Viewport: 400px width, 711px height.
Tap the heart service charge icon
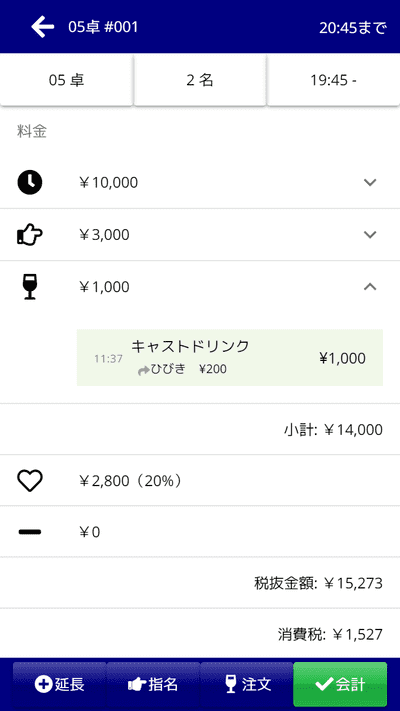coord(30,481)
